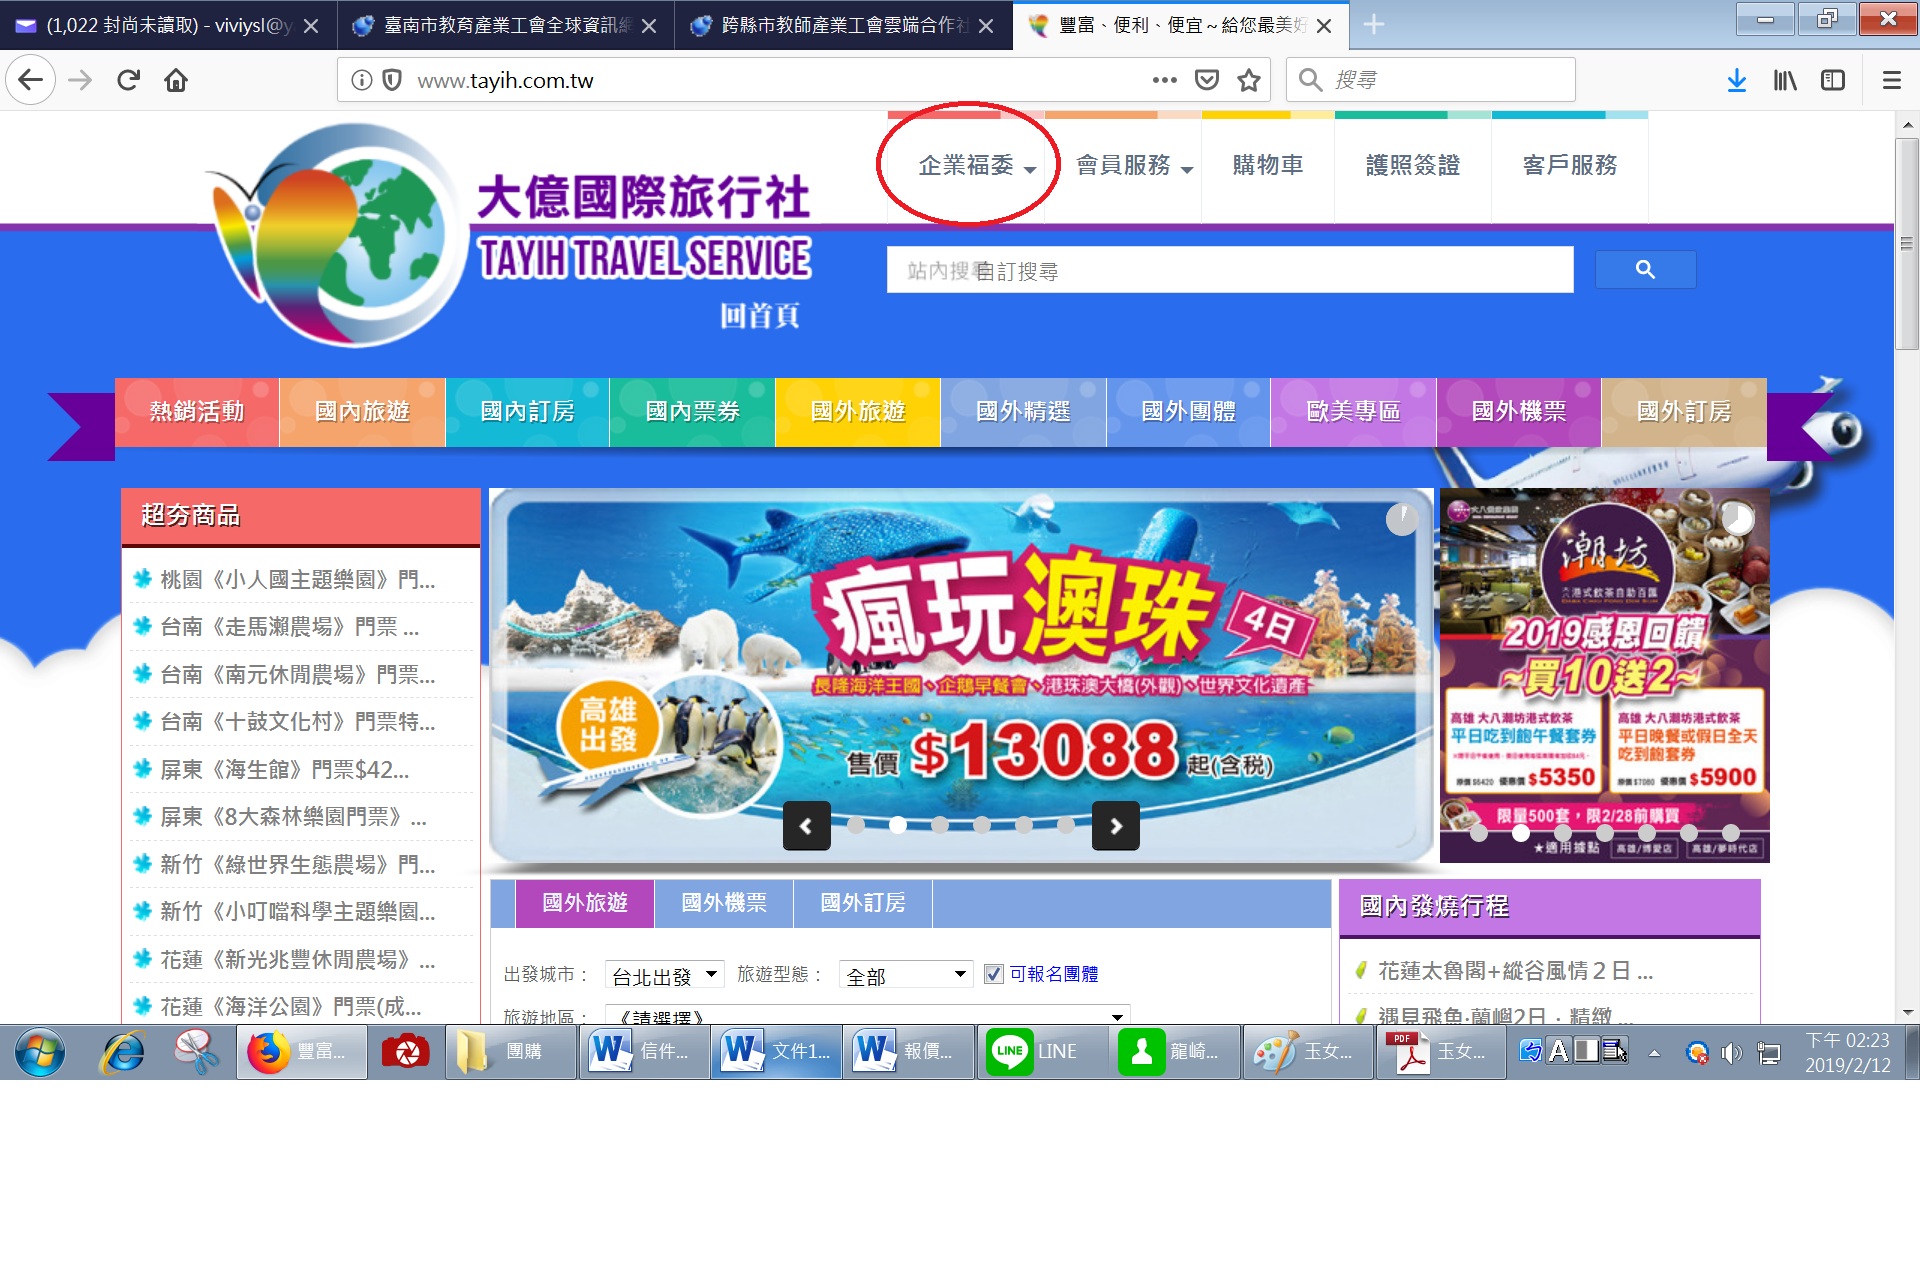Screen dimensions: 1920x1276
Task: Open 花蓮太魯閣+縱谷風情２日 itinerary link
Action: 1515,970
